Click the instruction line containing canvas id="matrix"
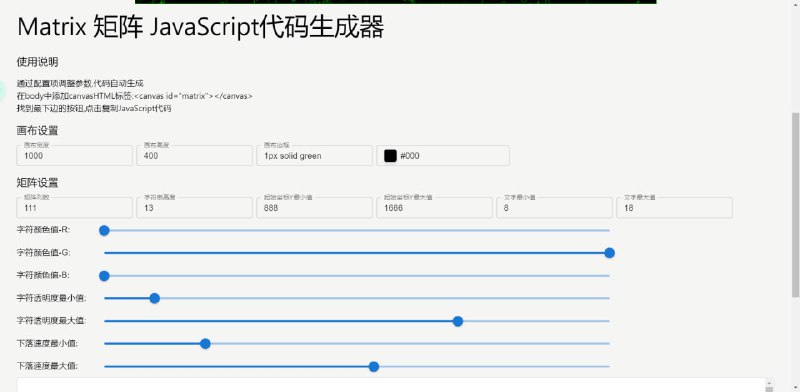The image size is (800, 392). [x=135, y=96]
